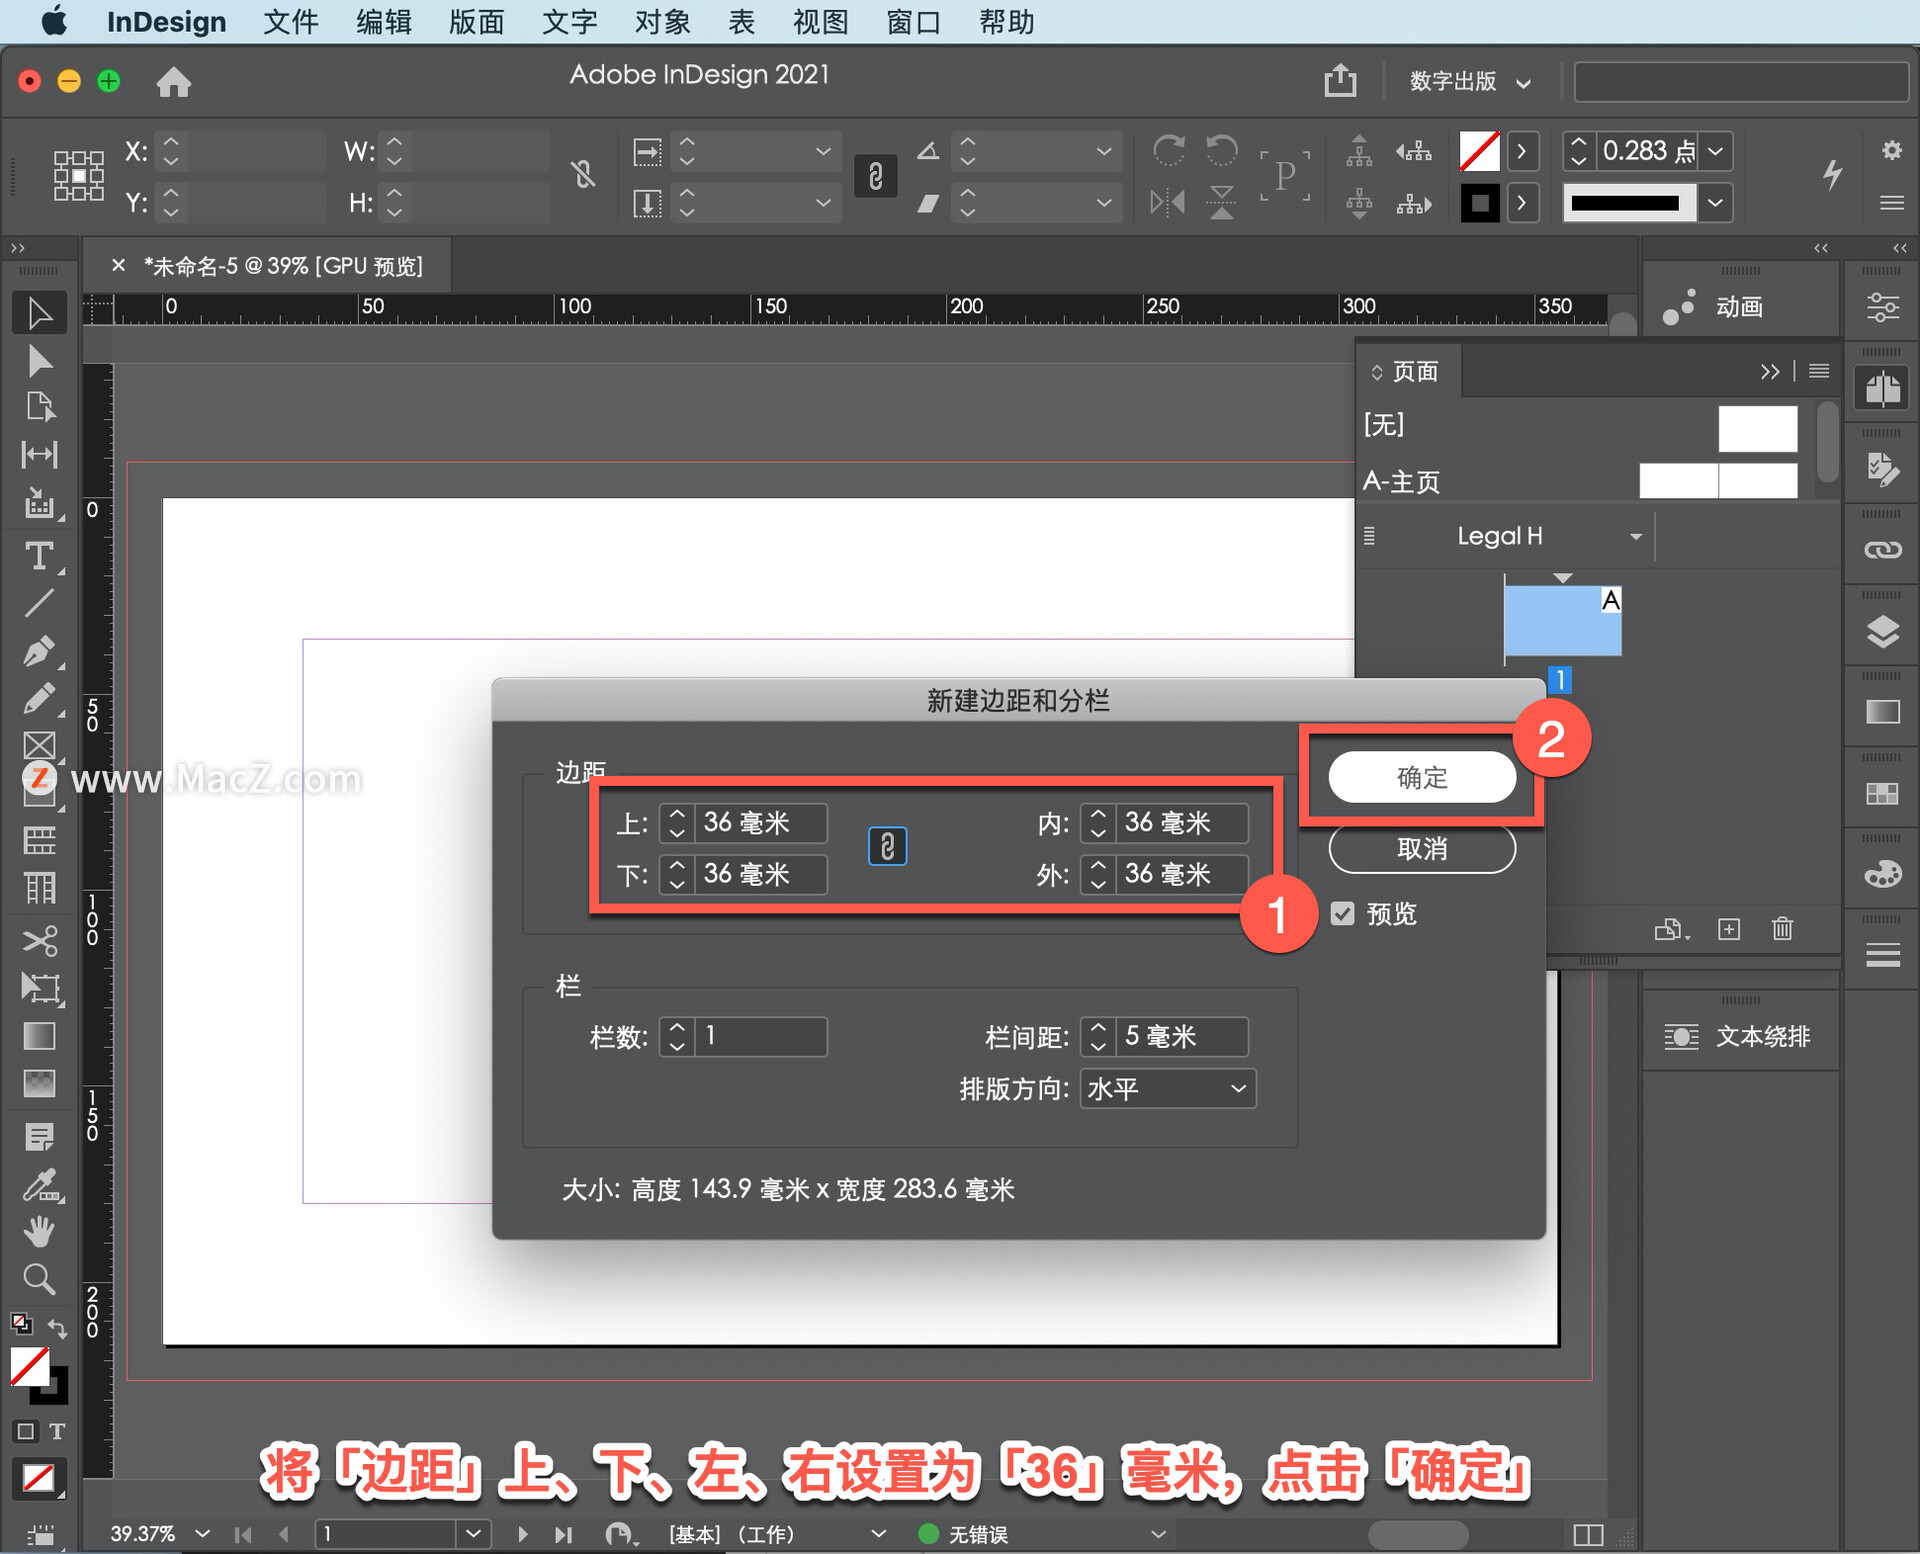Screen dimensions: 1920x1554
Task: Open the 数字出版 workspace dropdown
Action: coord(1469,81)
